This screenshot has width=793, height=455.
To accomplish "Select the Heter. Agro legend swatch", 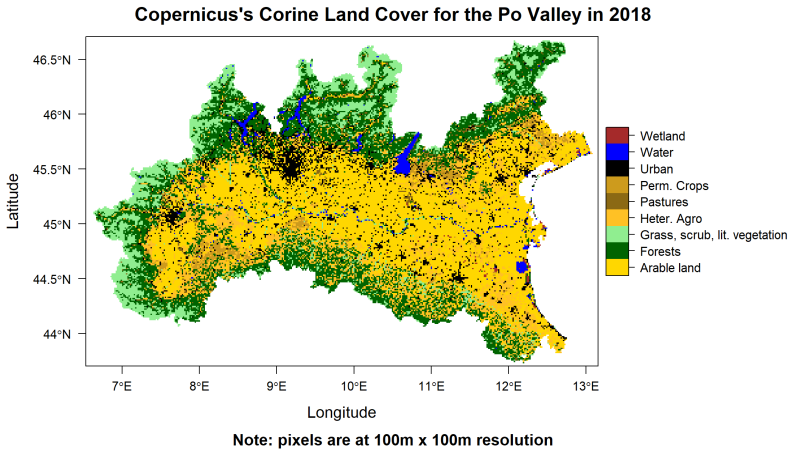I will (x=617, y=218).
